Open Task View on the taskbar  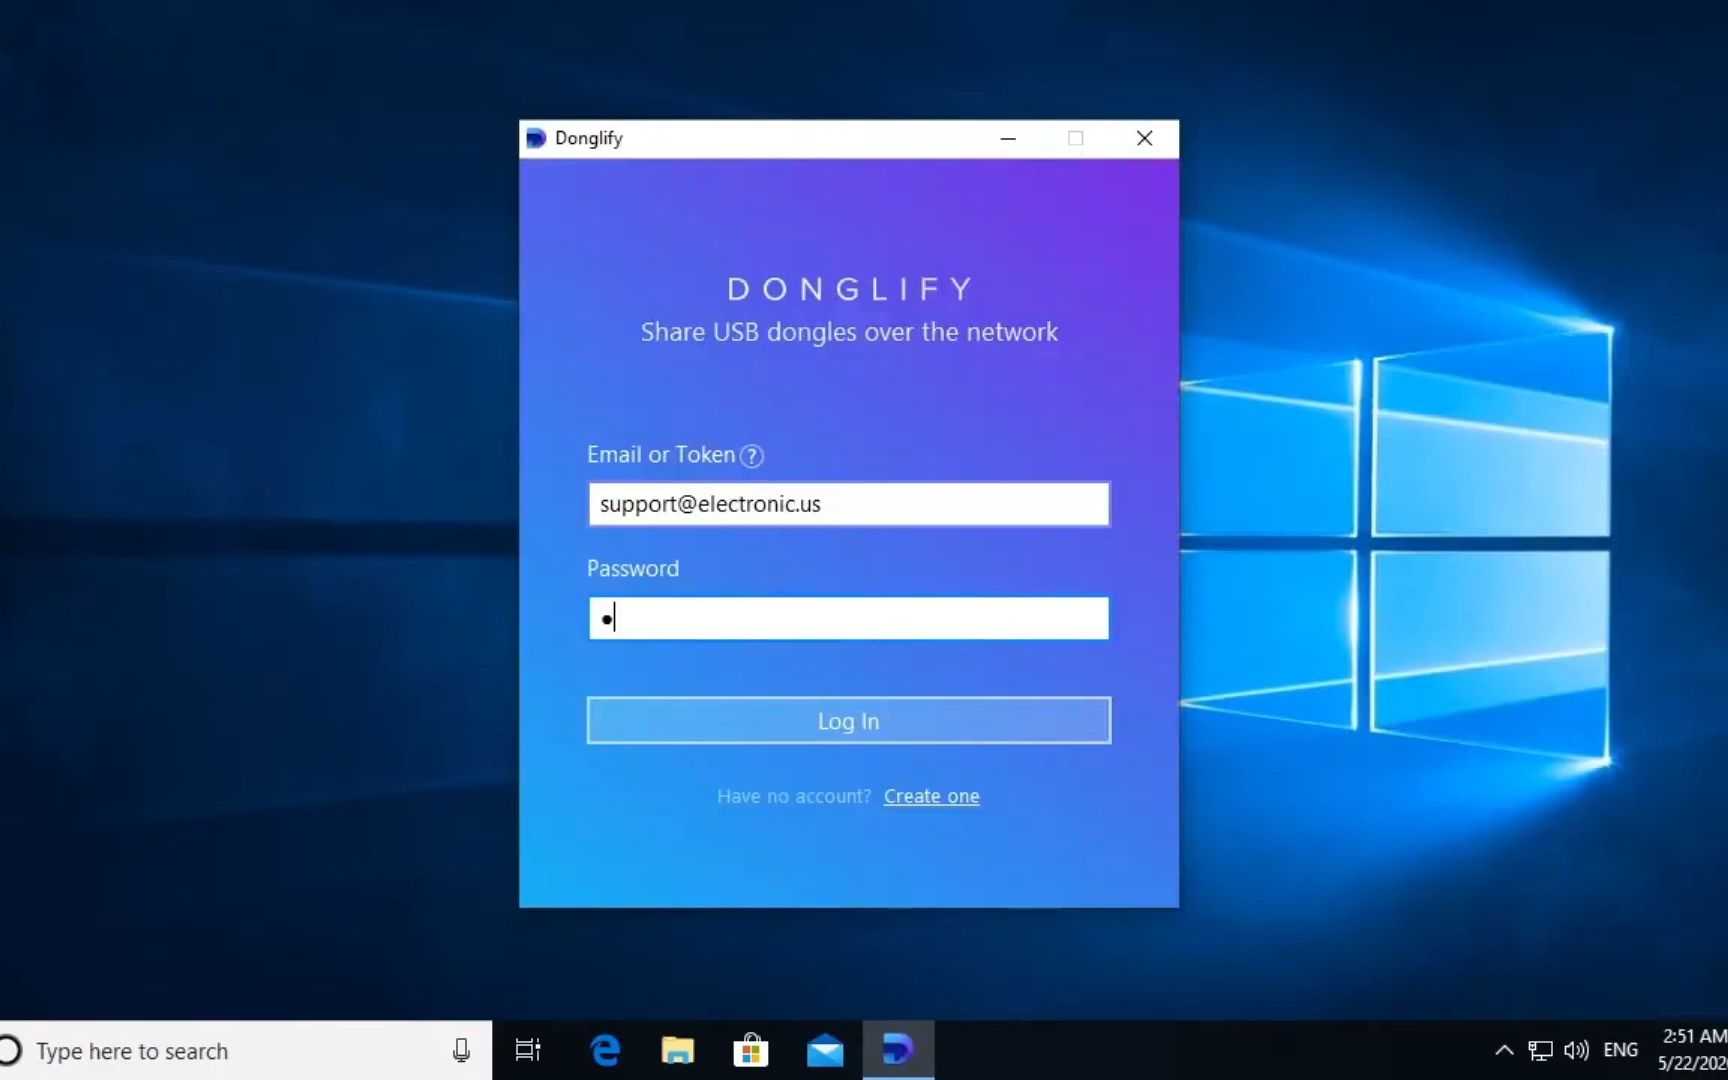point(527,1050)
